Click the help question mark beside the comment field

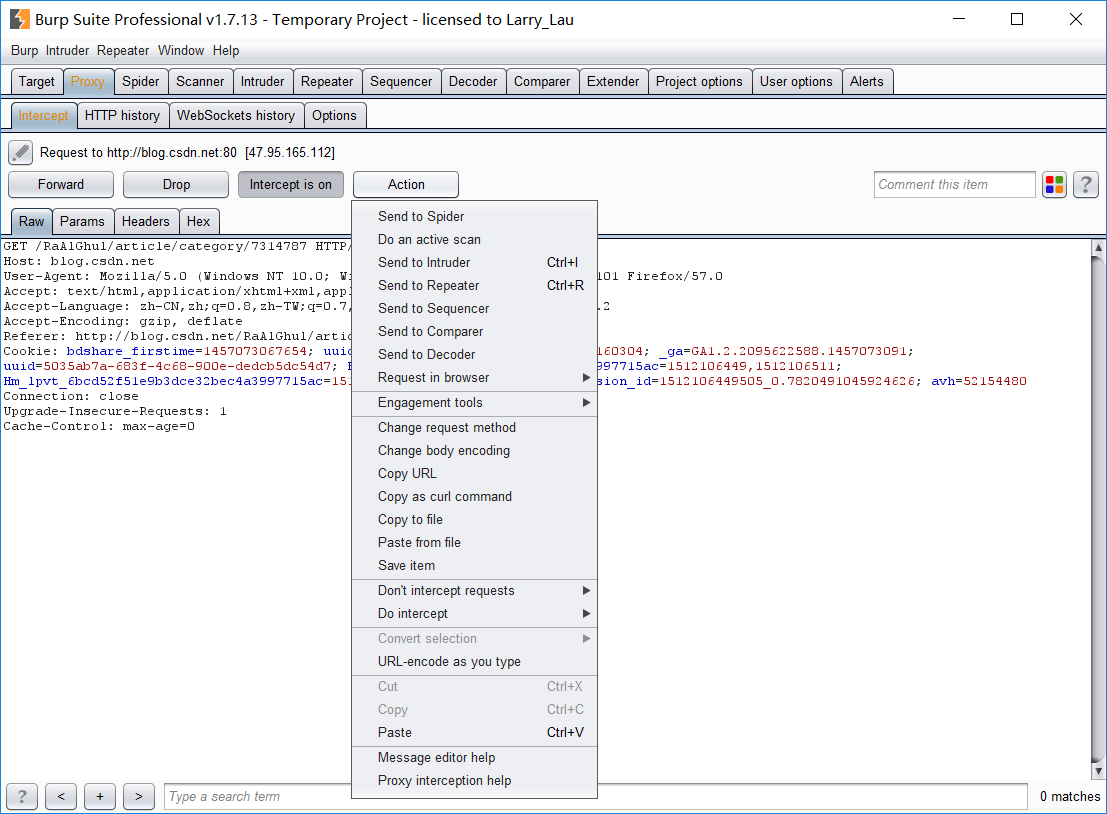click(1086, 185)
